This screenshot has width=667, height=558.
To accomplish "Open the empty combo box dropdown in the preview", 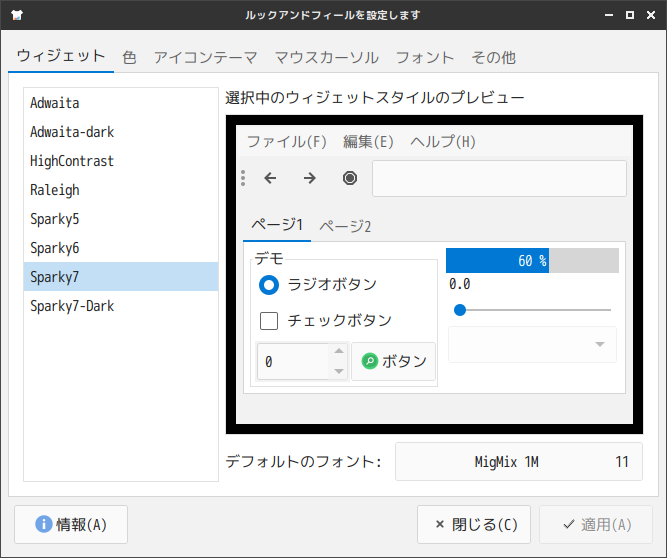I will [x=532, y=344].
